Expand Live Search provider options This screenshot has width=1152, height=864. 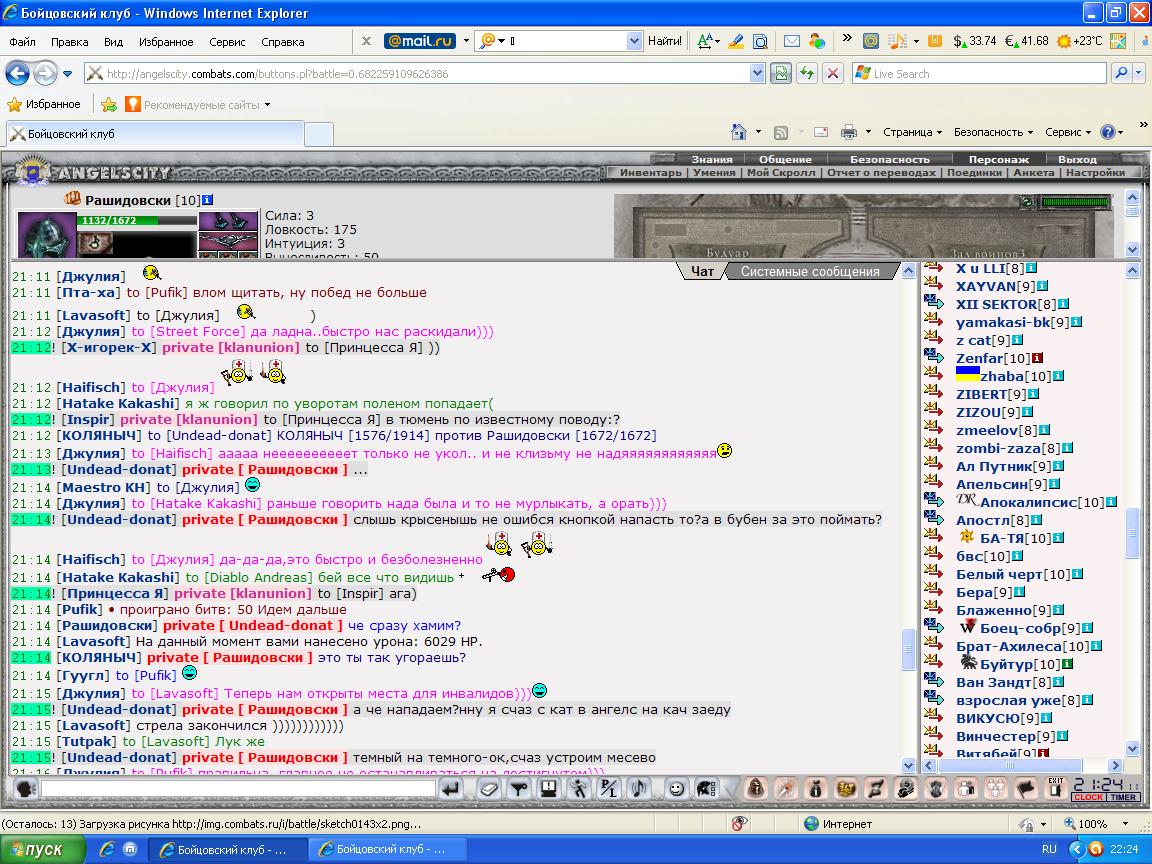[1139, 73]
